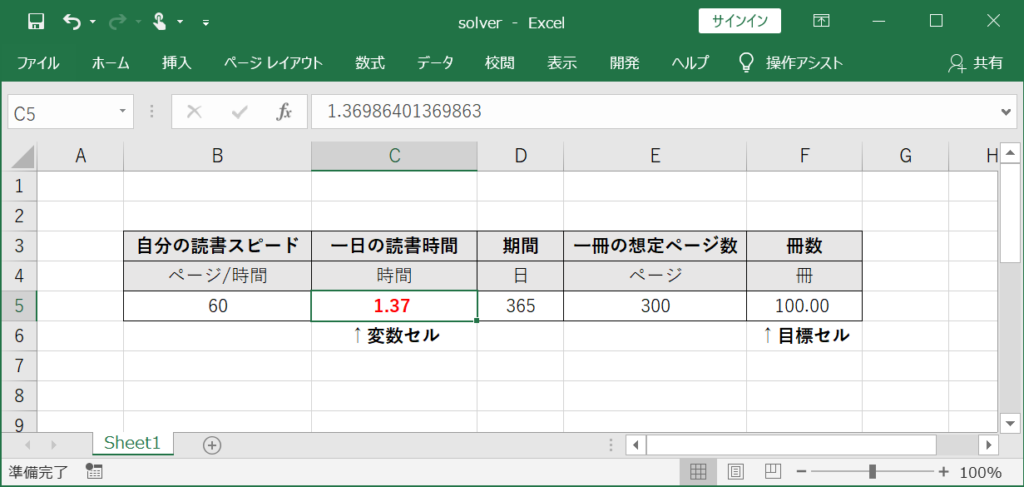
Task: Click the touch/mouse mode icon
Action: click(159, 21)
